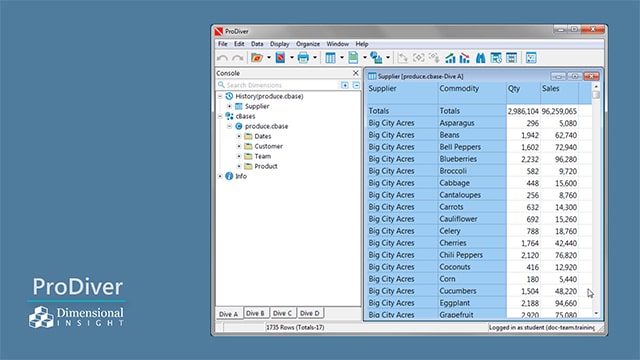This screenshot has height=360, width=640.
Task: Click the magnifier icon in Search Dimensions
Action: point(221,85)
